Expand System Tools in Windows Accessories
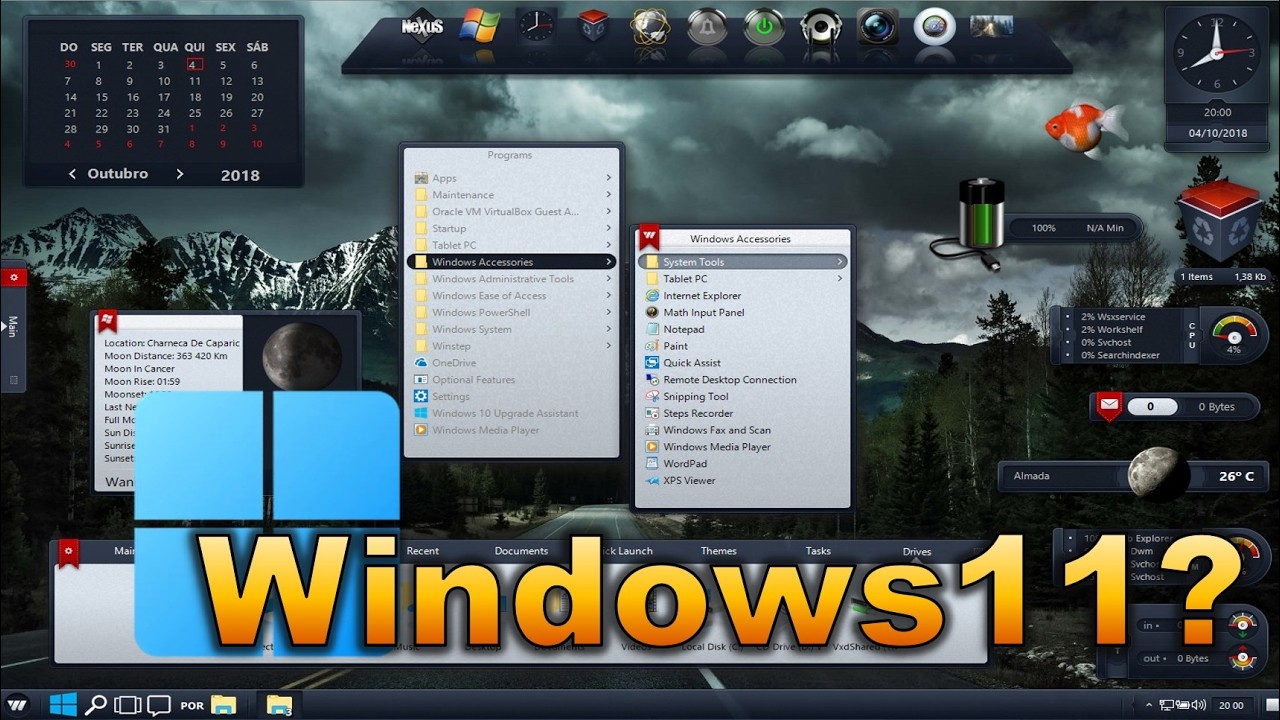 743,262
